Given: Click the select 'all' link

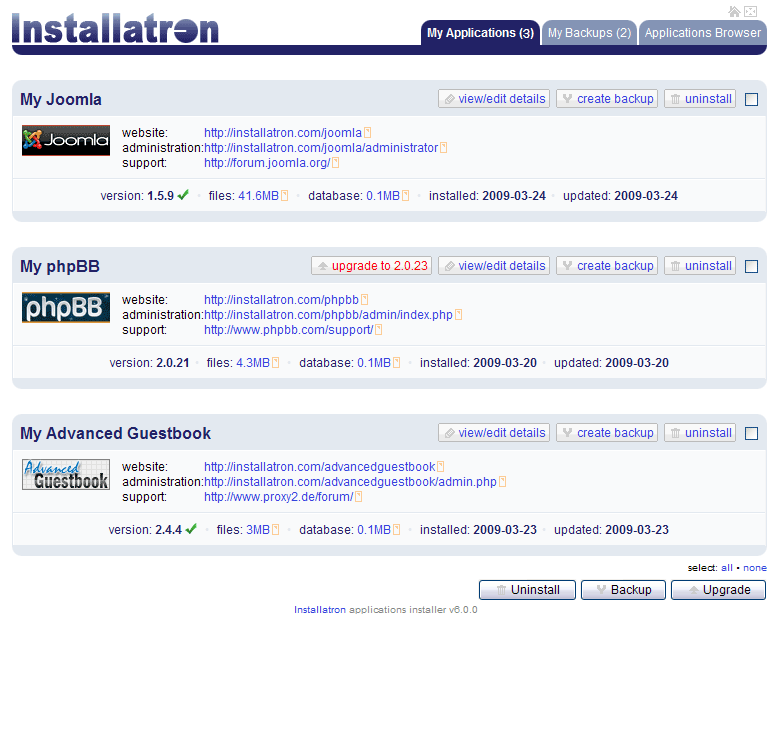Looking at the screenshot, I should (727, 568).
